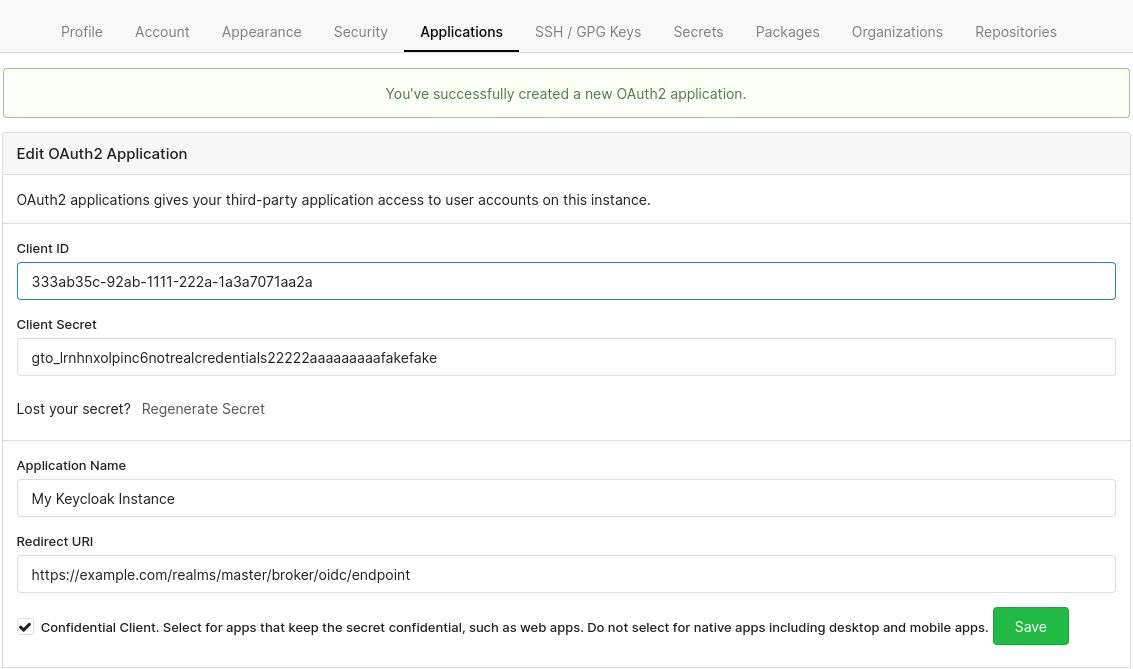The width and height of the screenshot is (1133, 669).
Task: Go to the Appearance tab
Action: (x=261, y=31)
